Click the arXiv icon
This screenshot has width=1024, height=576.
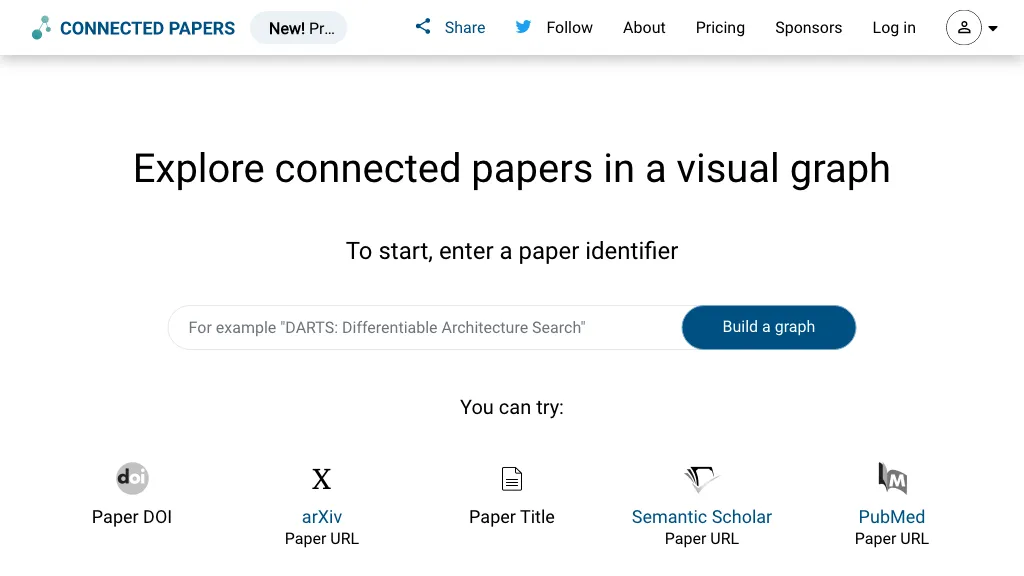[321, 478]
